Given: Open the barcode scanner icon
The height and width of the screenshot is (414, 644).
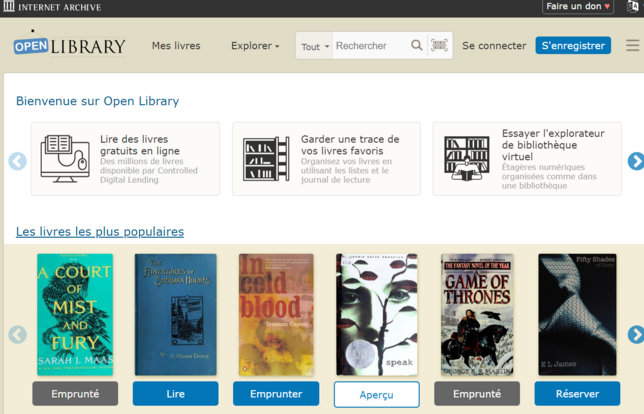Looking at the screenshot, I should click(x=439, y=46).
